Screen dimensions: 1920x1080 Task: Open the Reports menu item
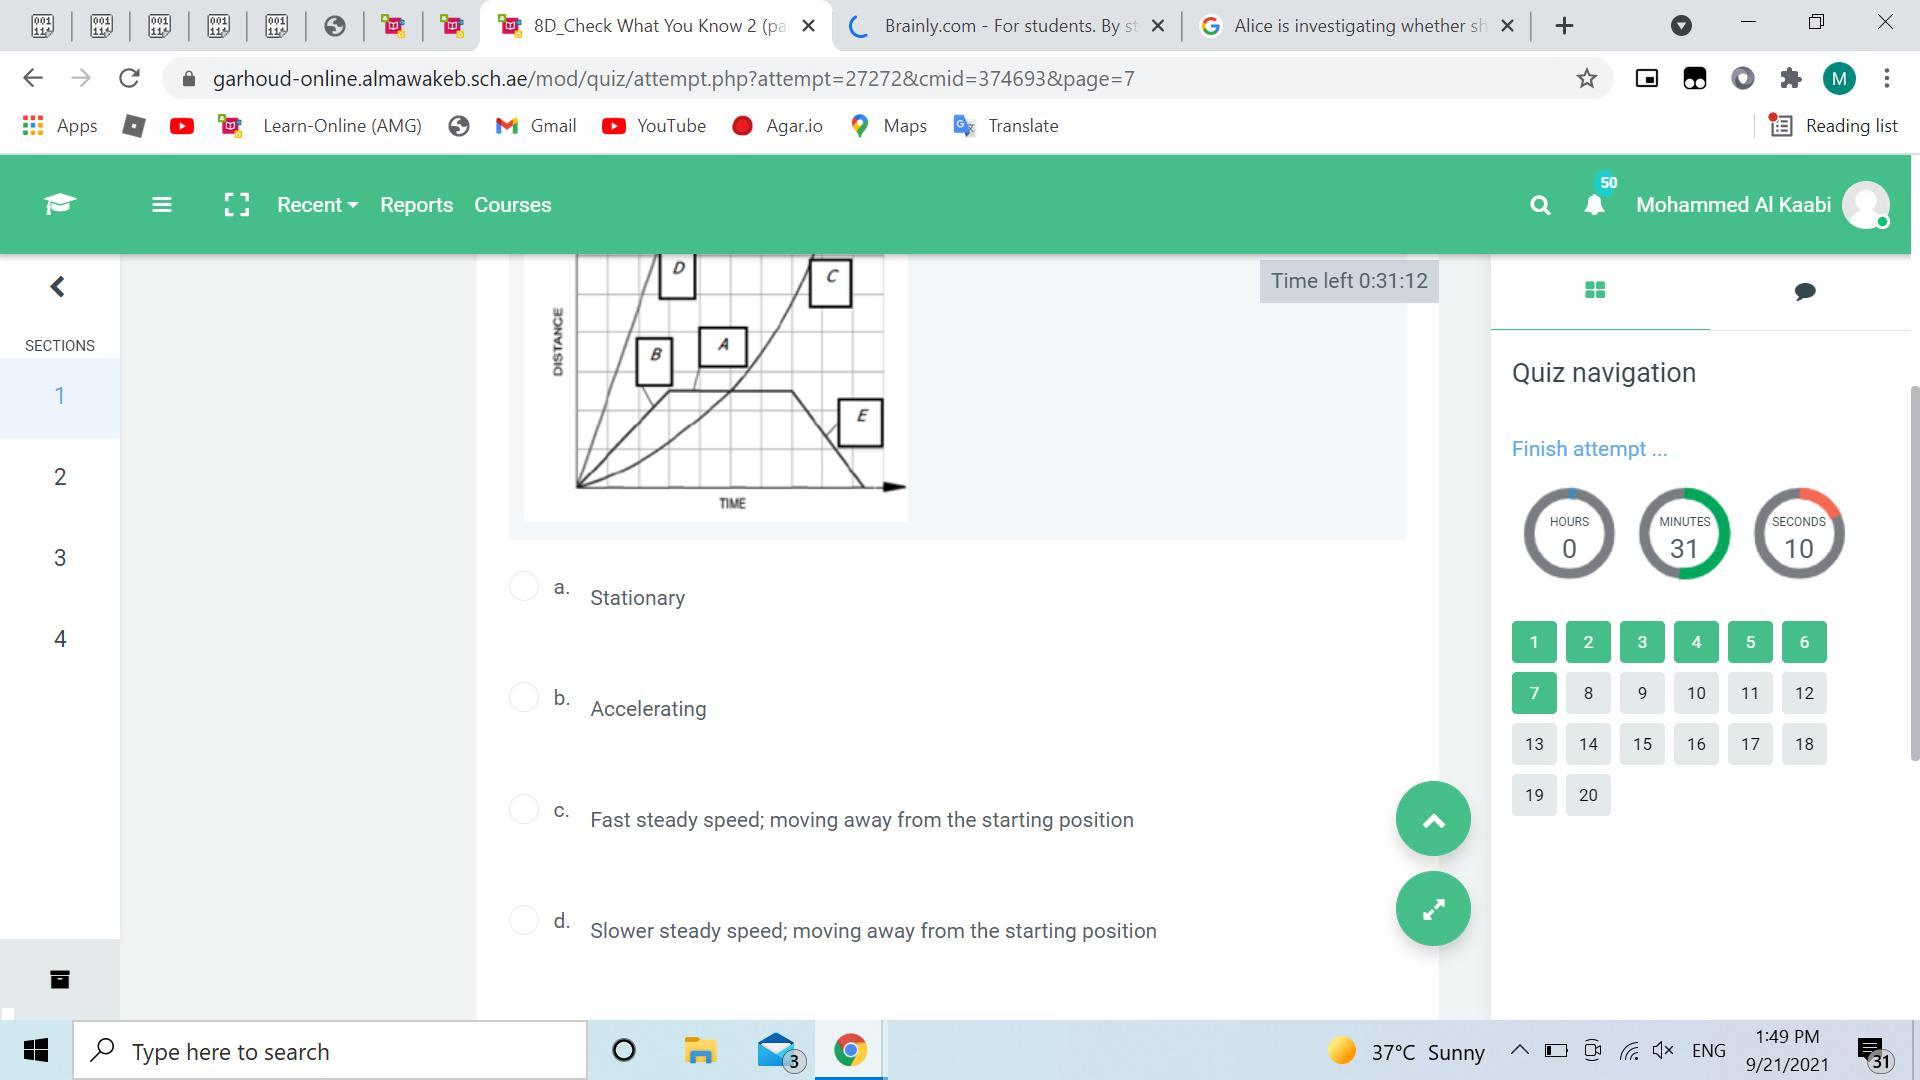(x=416, y=205)
